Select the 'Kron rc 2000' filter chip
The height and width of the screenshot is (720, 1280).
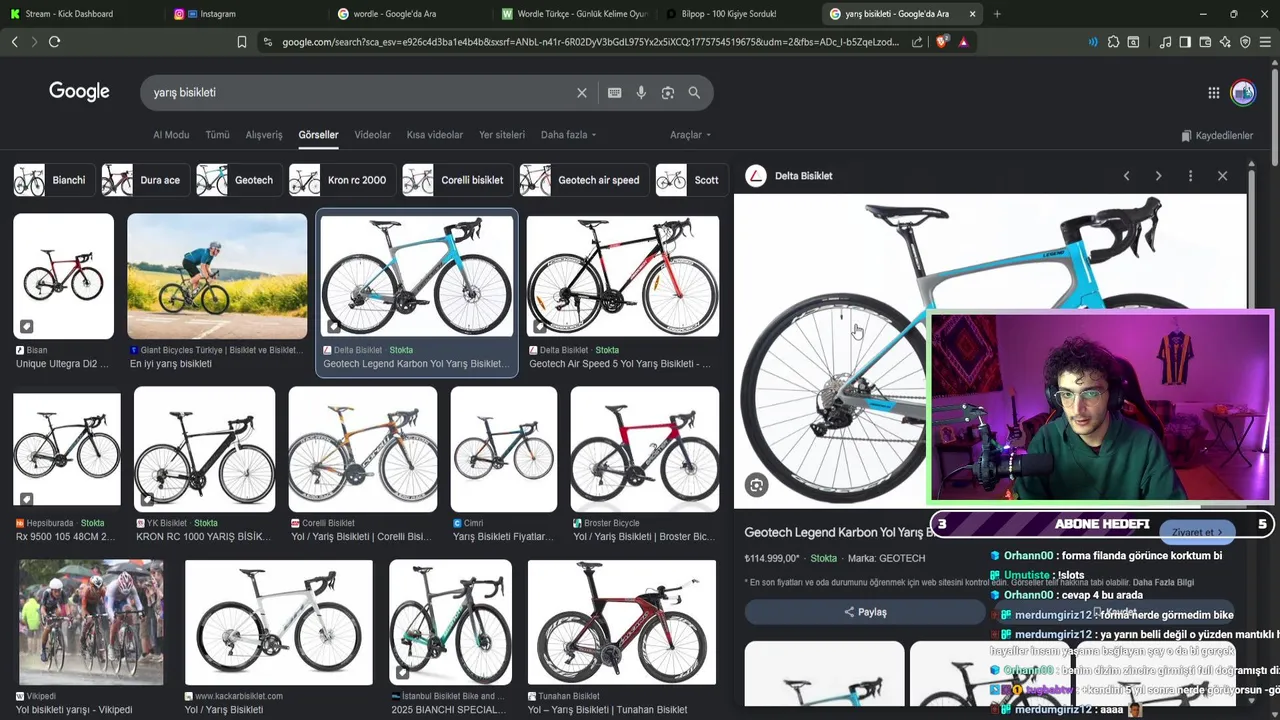pos(343,180)
